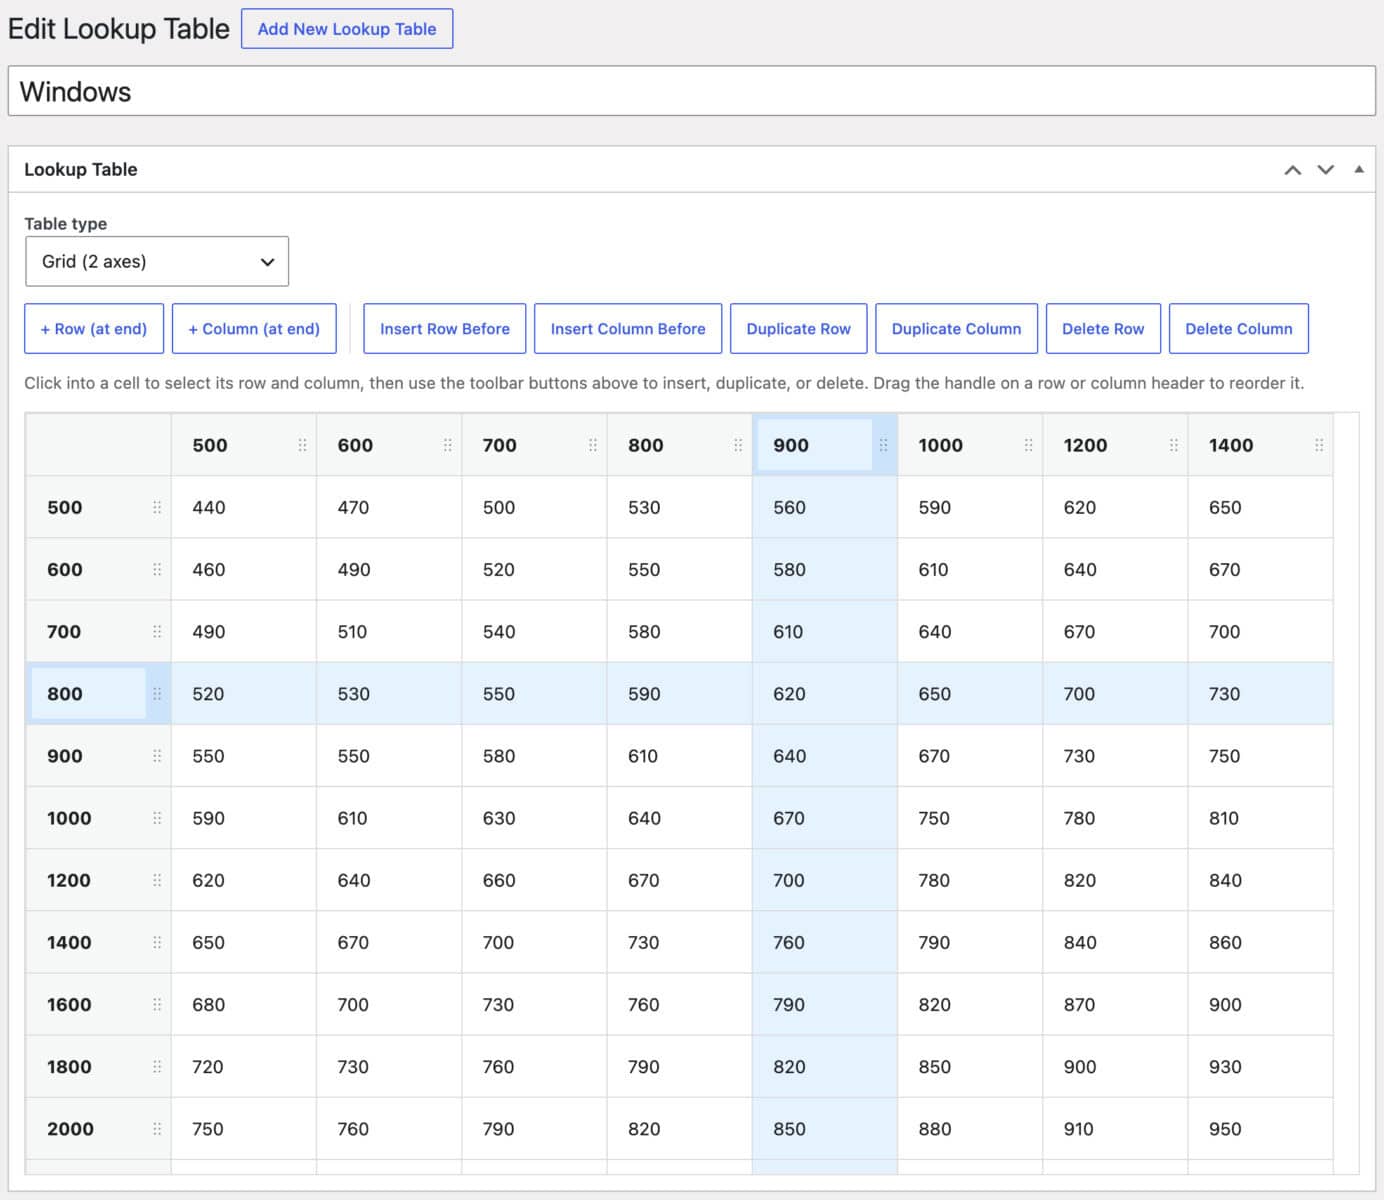
Task: Select cell 860 in row 1400
Action: (1260, 942)
